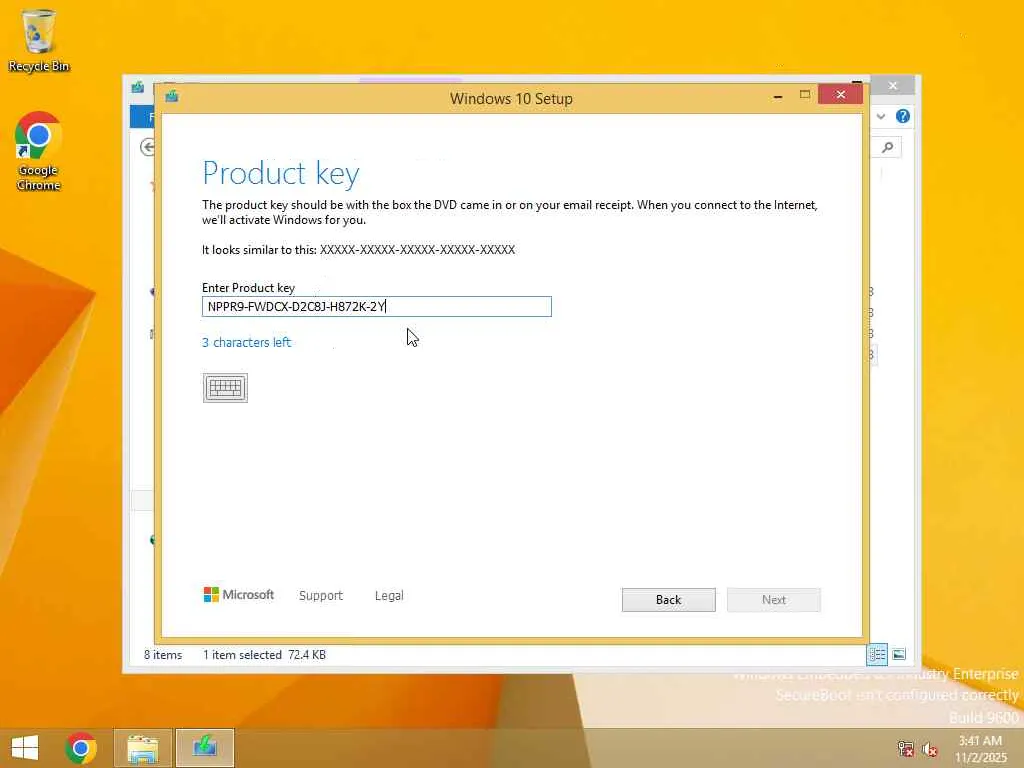Open the taskbar clock and date
1024x768 pixels.
click(x=980, y=749)
